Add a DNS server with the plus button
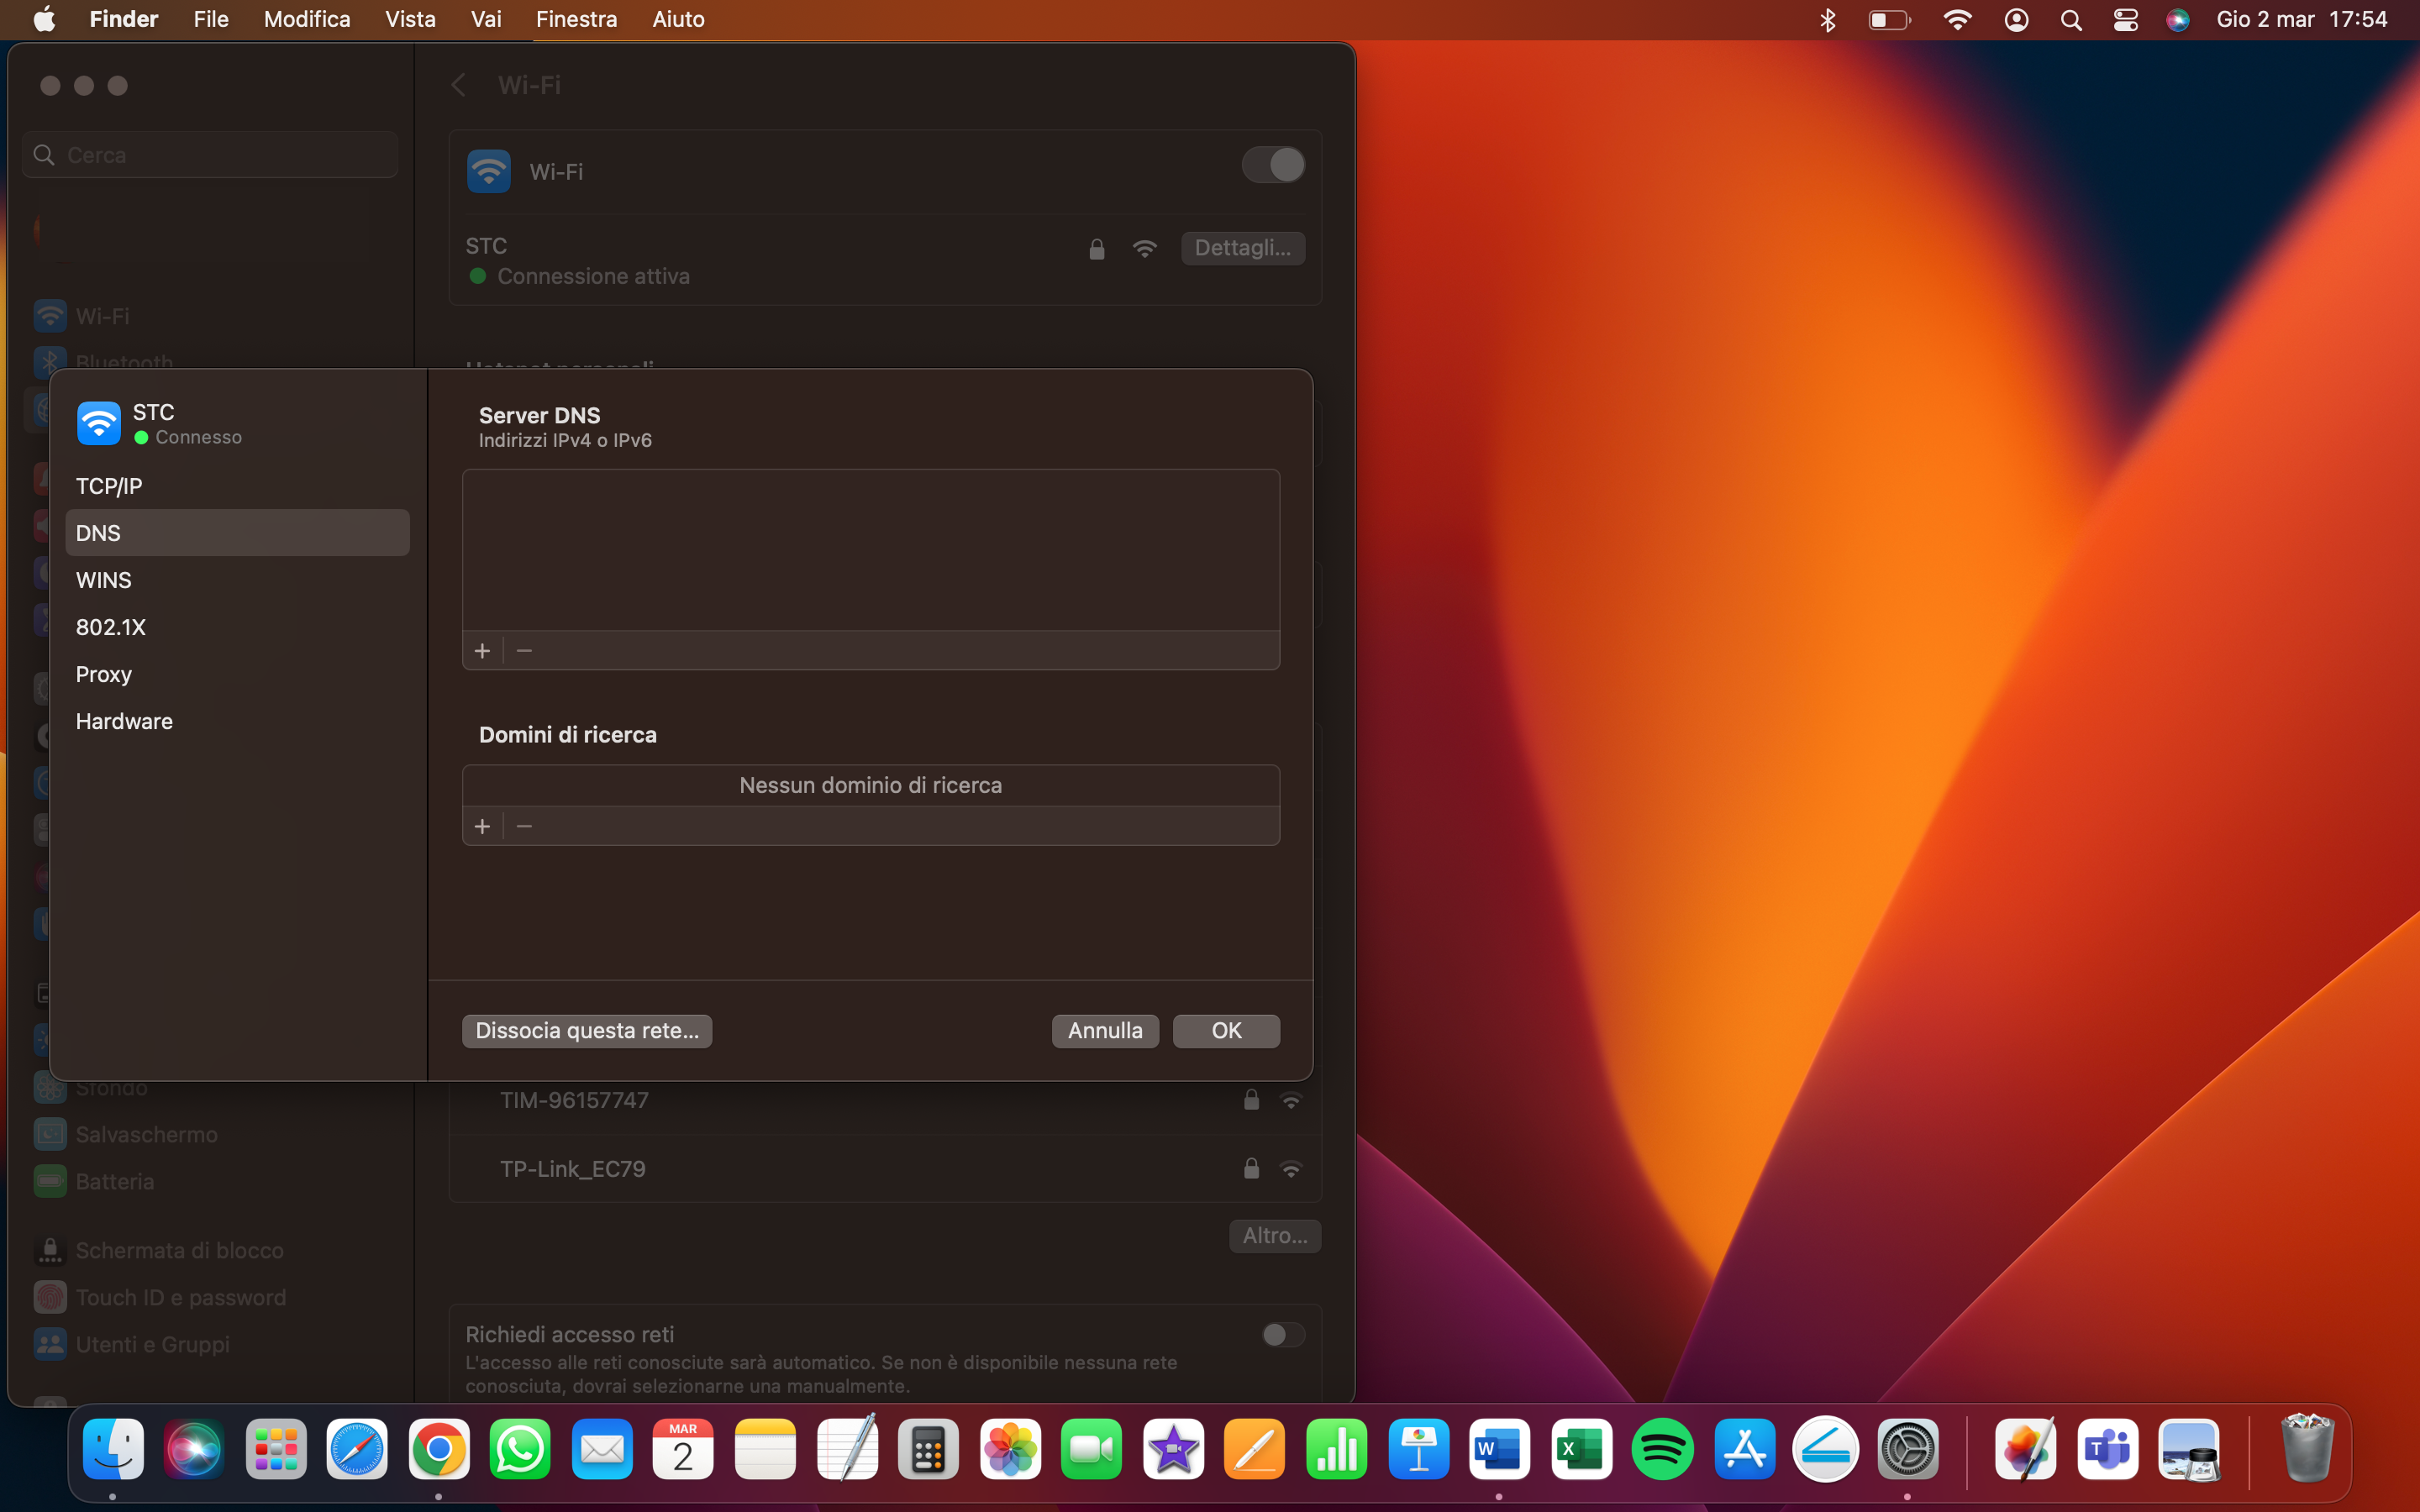This screenshot has height=1512, width=2420. tap(482, 650)
